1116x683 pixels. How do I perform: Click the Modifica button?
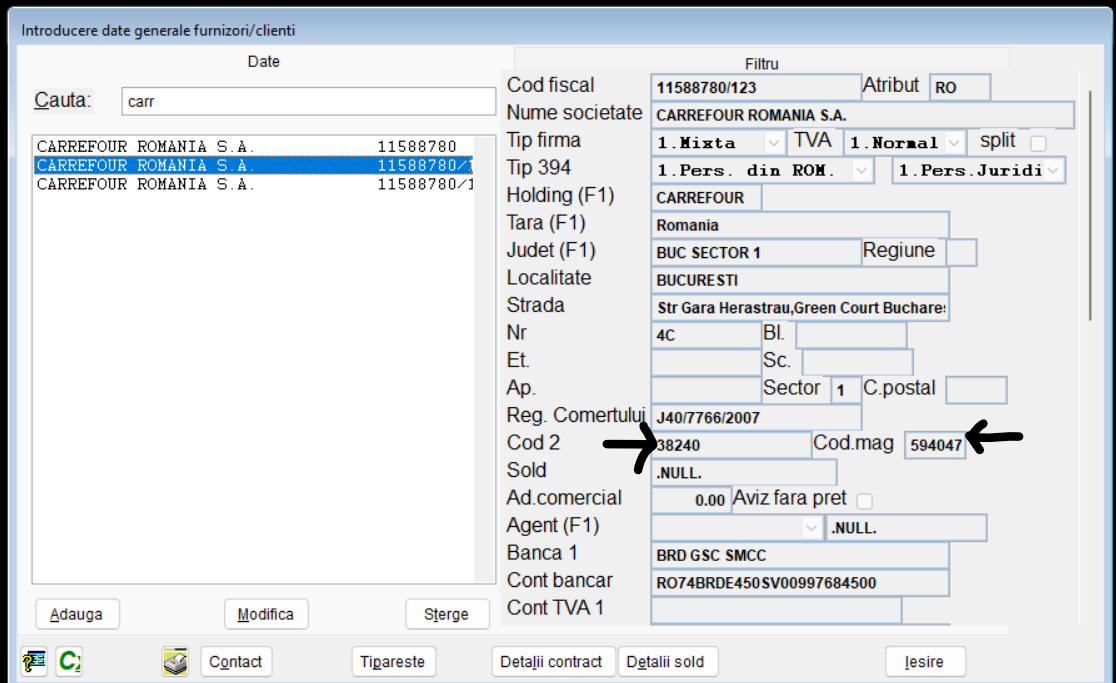265,614
